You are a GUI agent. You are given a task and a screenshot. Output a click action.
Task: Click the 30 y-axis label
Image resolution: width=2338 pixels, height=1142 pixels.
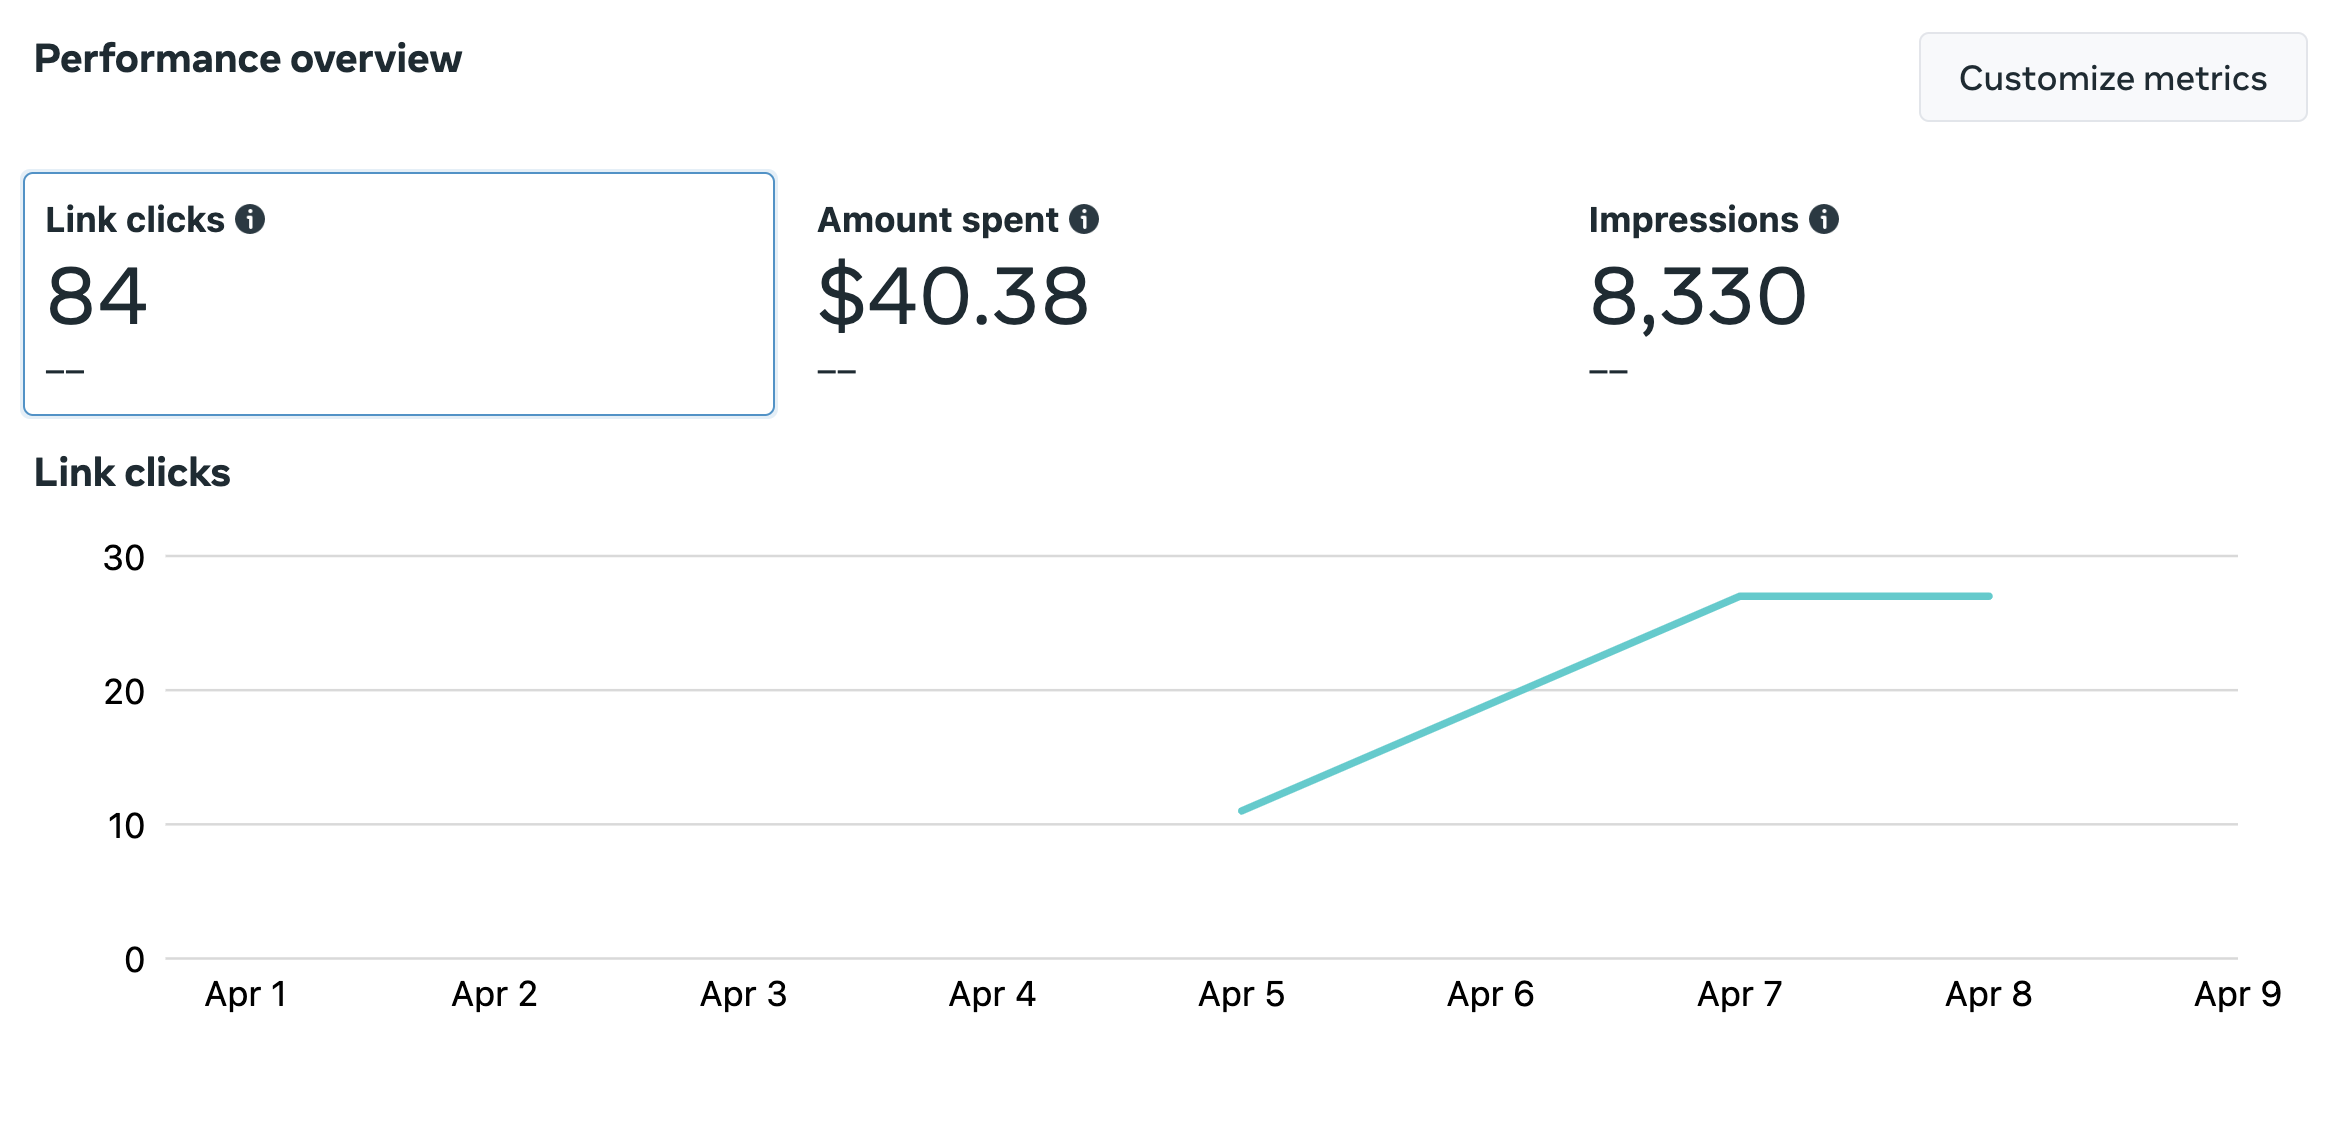pos(124,558)
